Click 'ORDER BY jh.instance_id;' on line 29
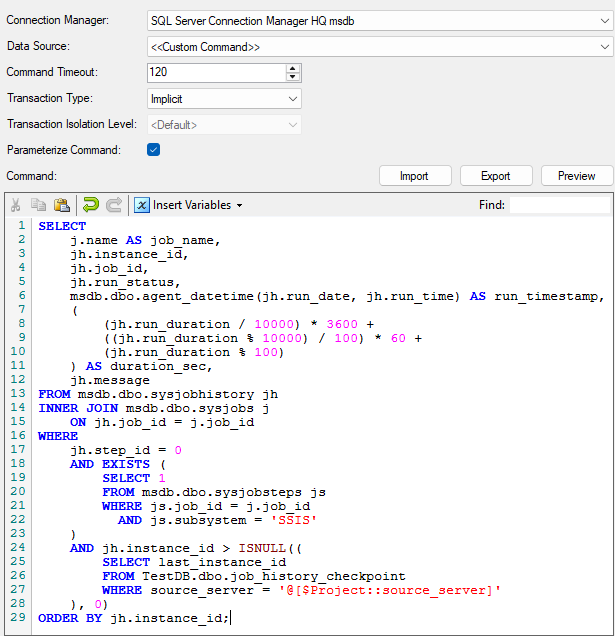615x636 pixels. click(133, 618)
